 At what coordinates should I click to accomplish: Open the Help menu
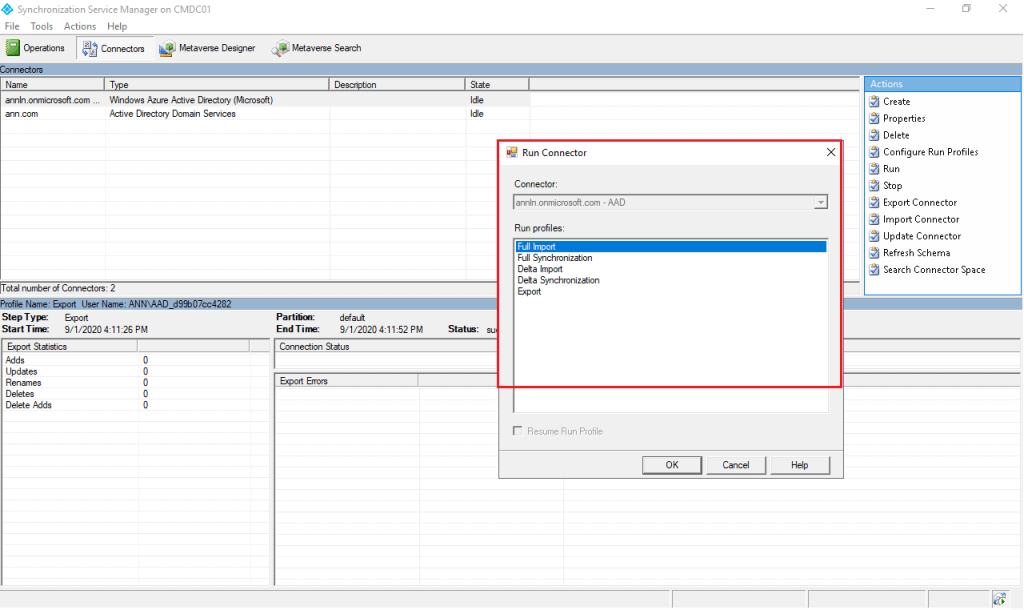coord(117,26)
